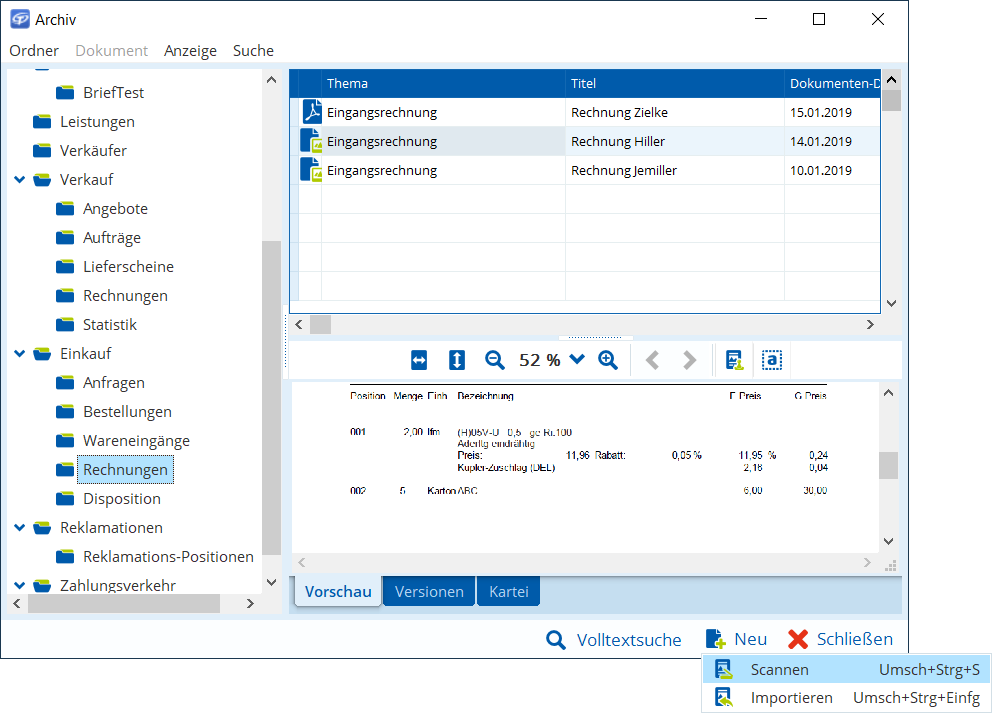992x713 pixels.
Task: Click the text selection icon with letter a
Action: coord(771,360)
